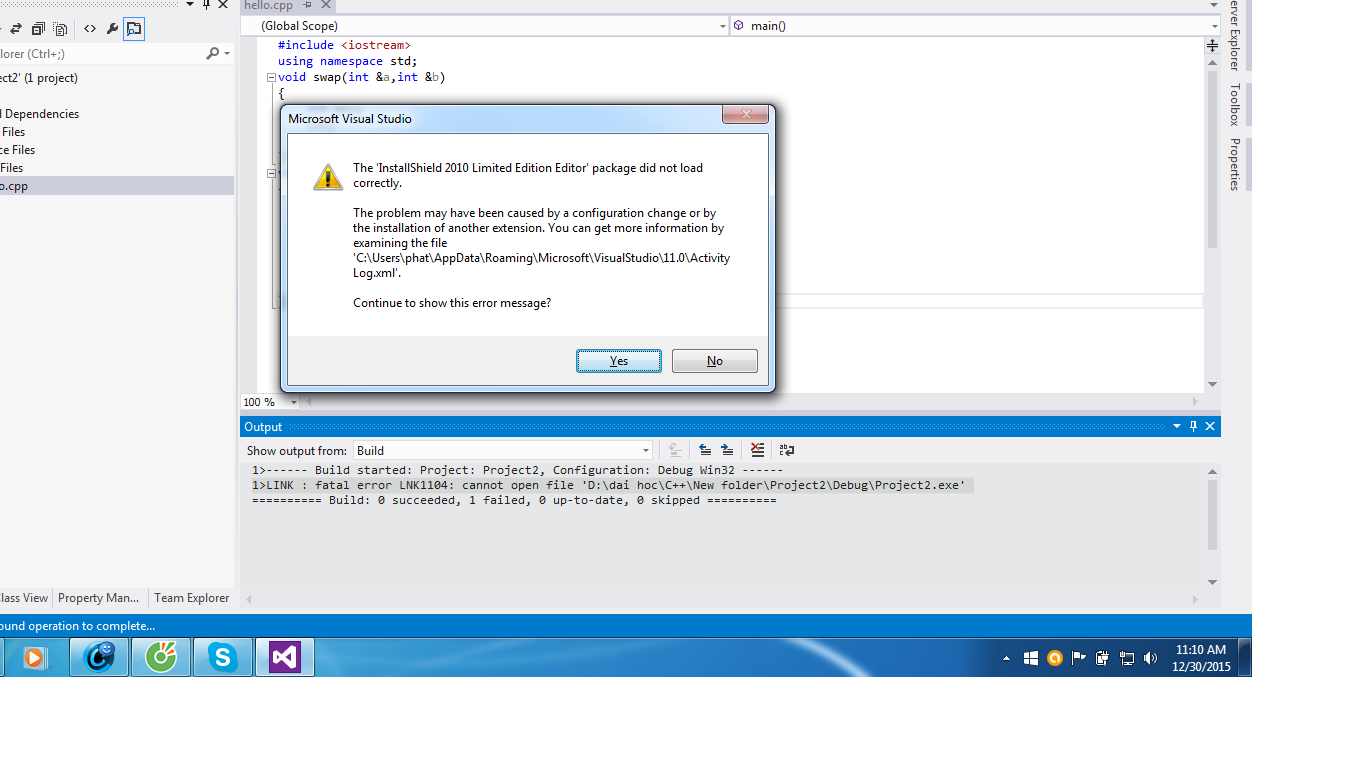Open the Property Manager tab

(x=98, y=598)
